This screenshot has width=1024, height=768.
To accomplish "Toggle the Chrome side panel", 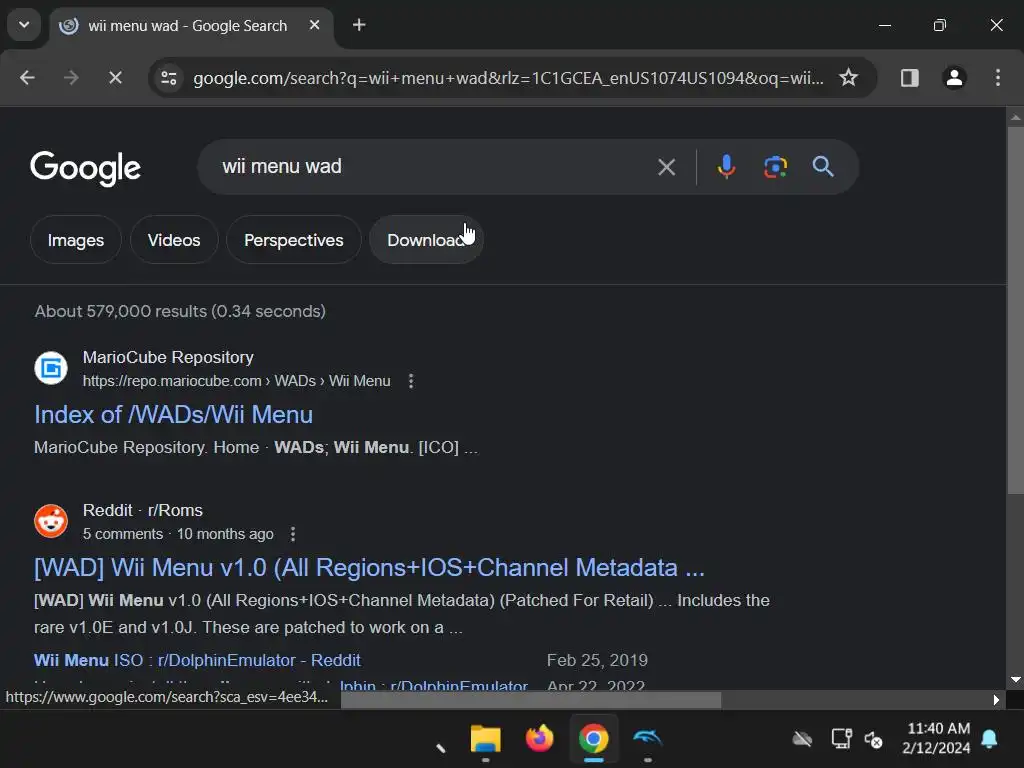I will (910, 78).
